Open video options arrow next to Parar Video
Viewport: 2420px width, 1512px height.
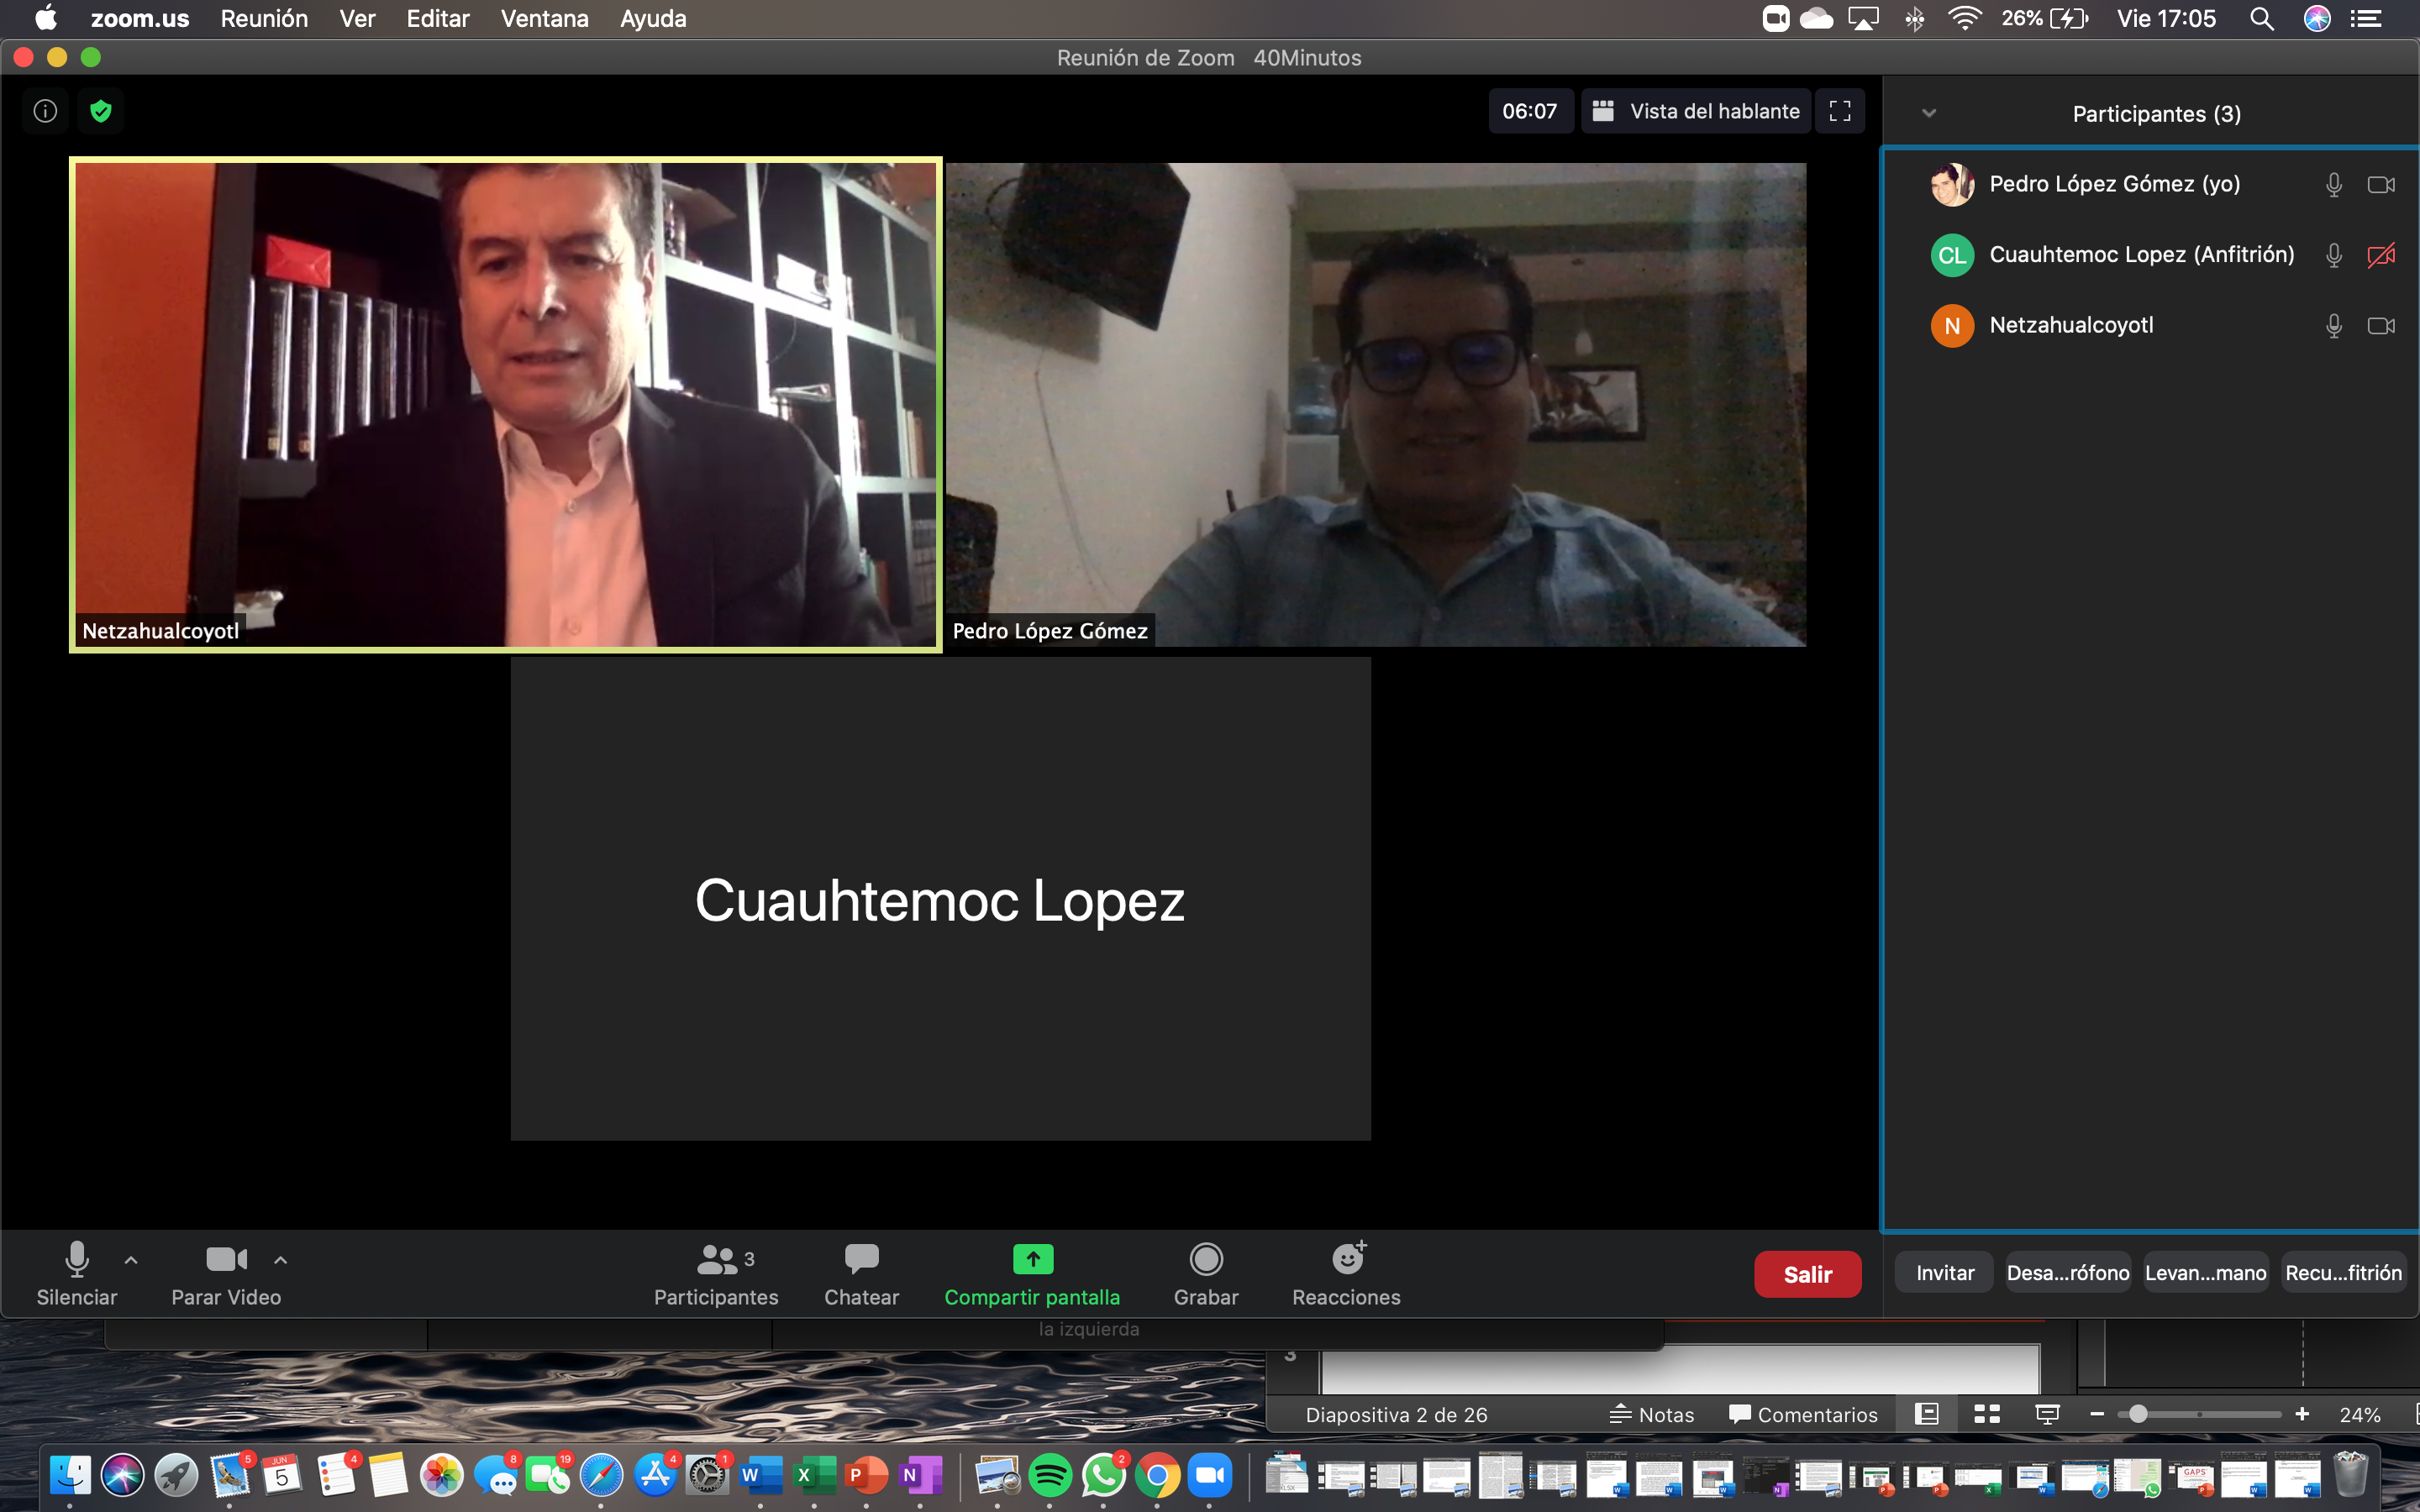click(x=281, y=1260)
